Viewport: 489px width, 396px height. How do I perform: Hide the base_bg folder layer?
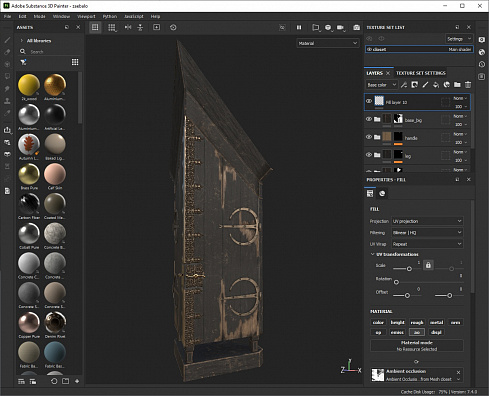click(x=369, y=119)
